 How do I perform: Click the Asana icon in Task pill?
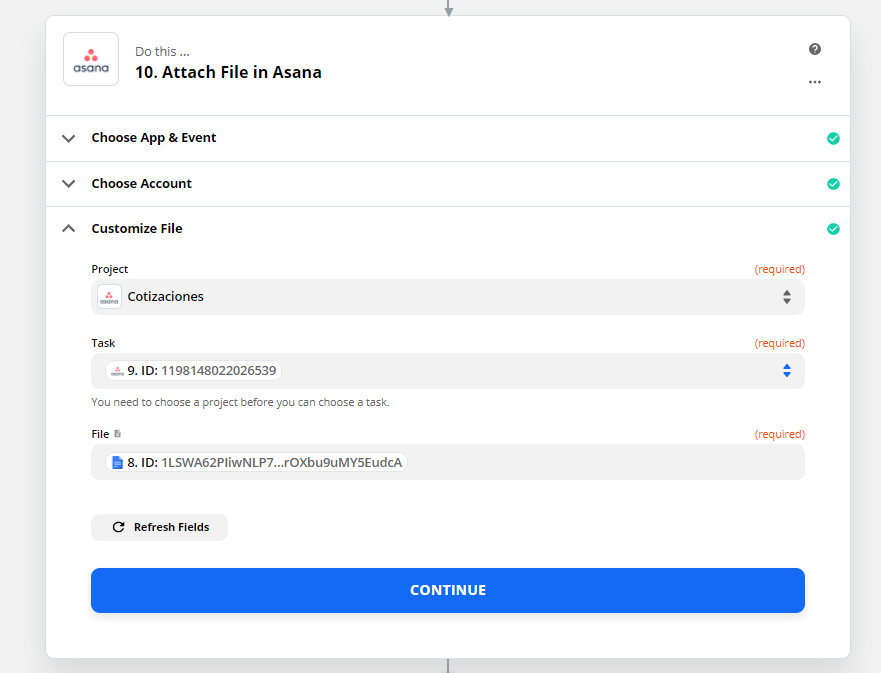point(117,371)
